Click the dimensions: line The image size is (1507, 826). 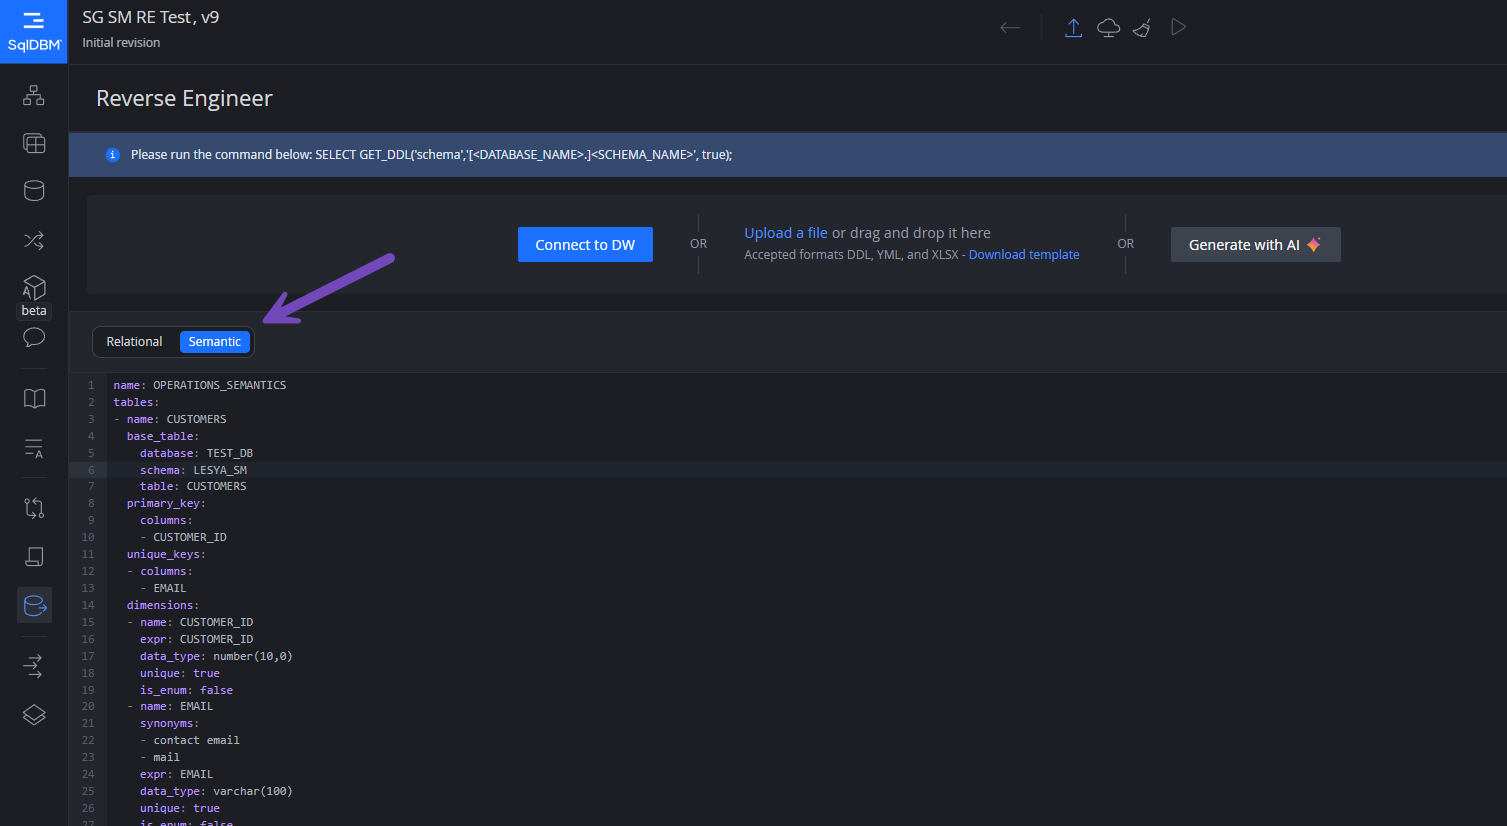[163, 605]
